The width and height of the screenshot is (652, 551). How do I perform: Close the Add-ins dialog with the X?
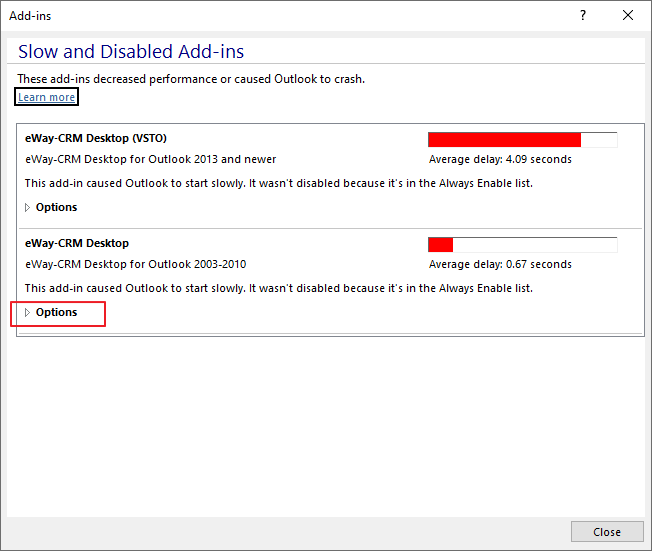coord(628,15)
